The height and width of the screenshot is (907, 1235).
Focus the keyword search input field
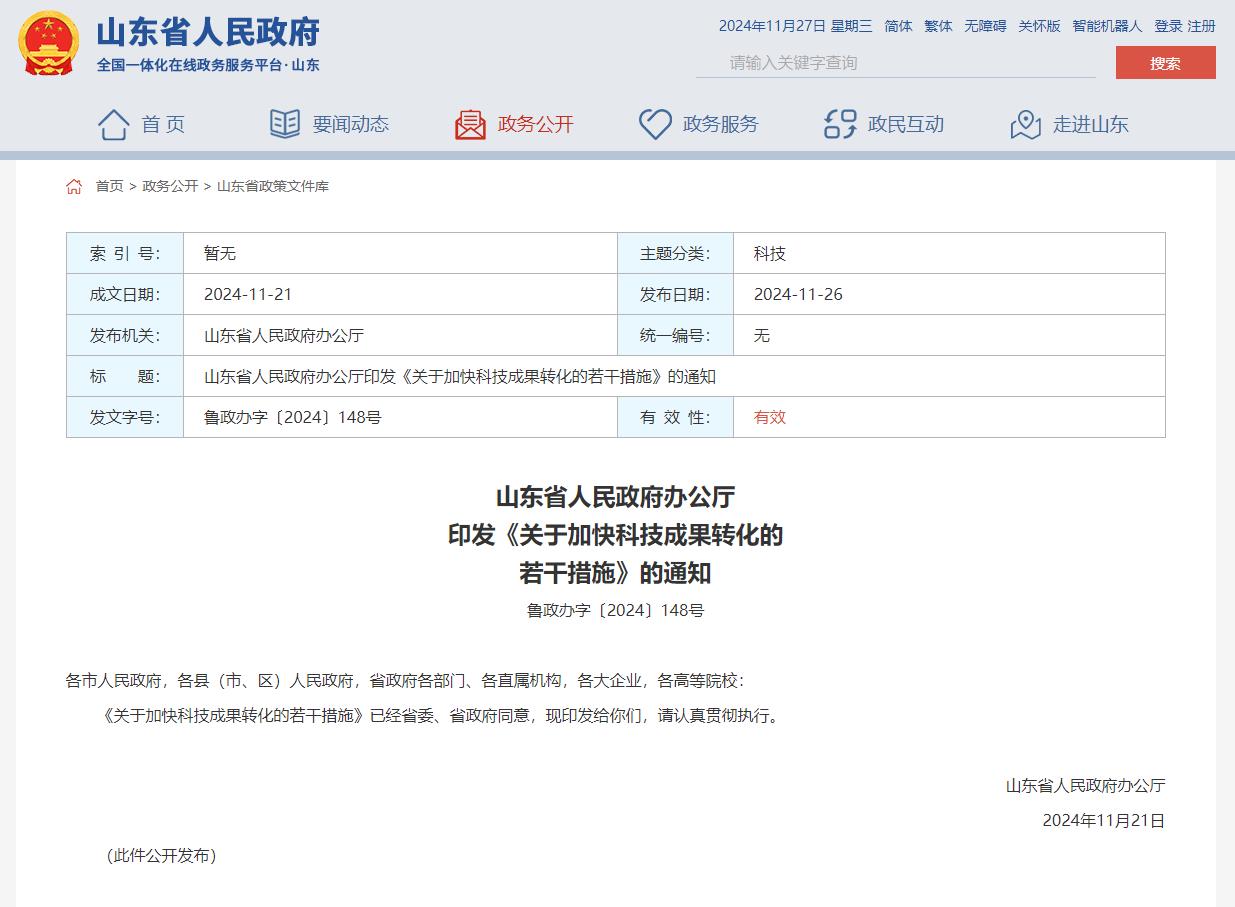(896, 63)
